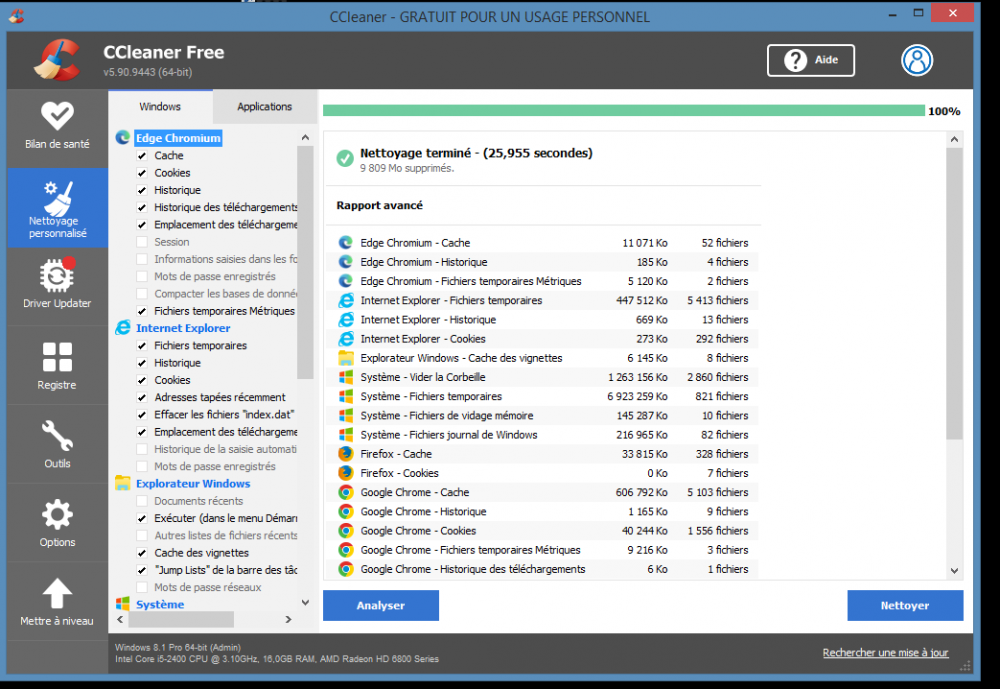This screenshot has height=689, width=1000.
Task: Click the report list scroll down arrow
Action: (x=954, y=570)
